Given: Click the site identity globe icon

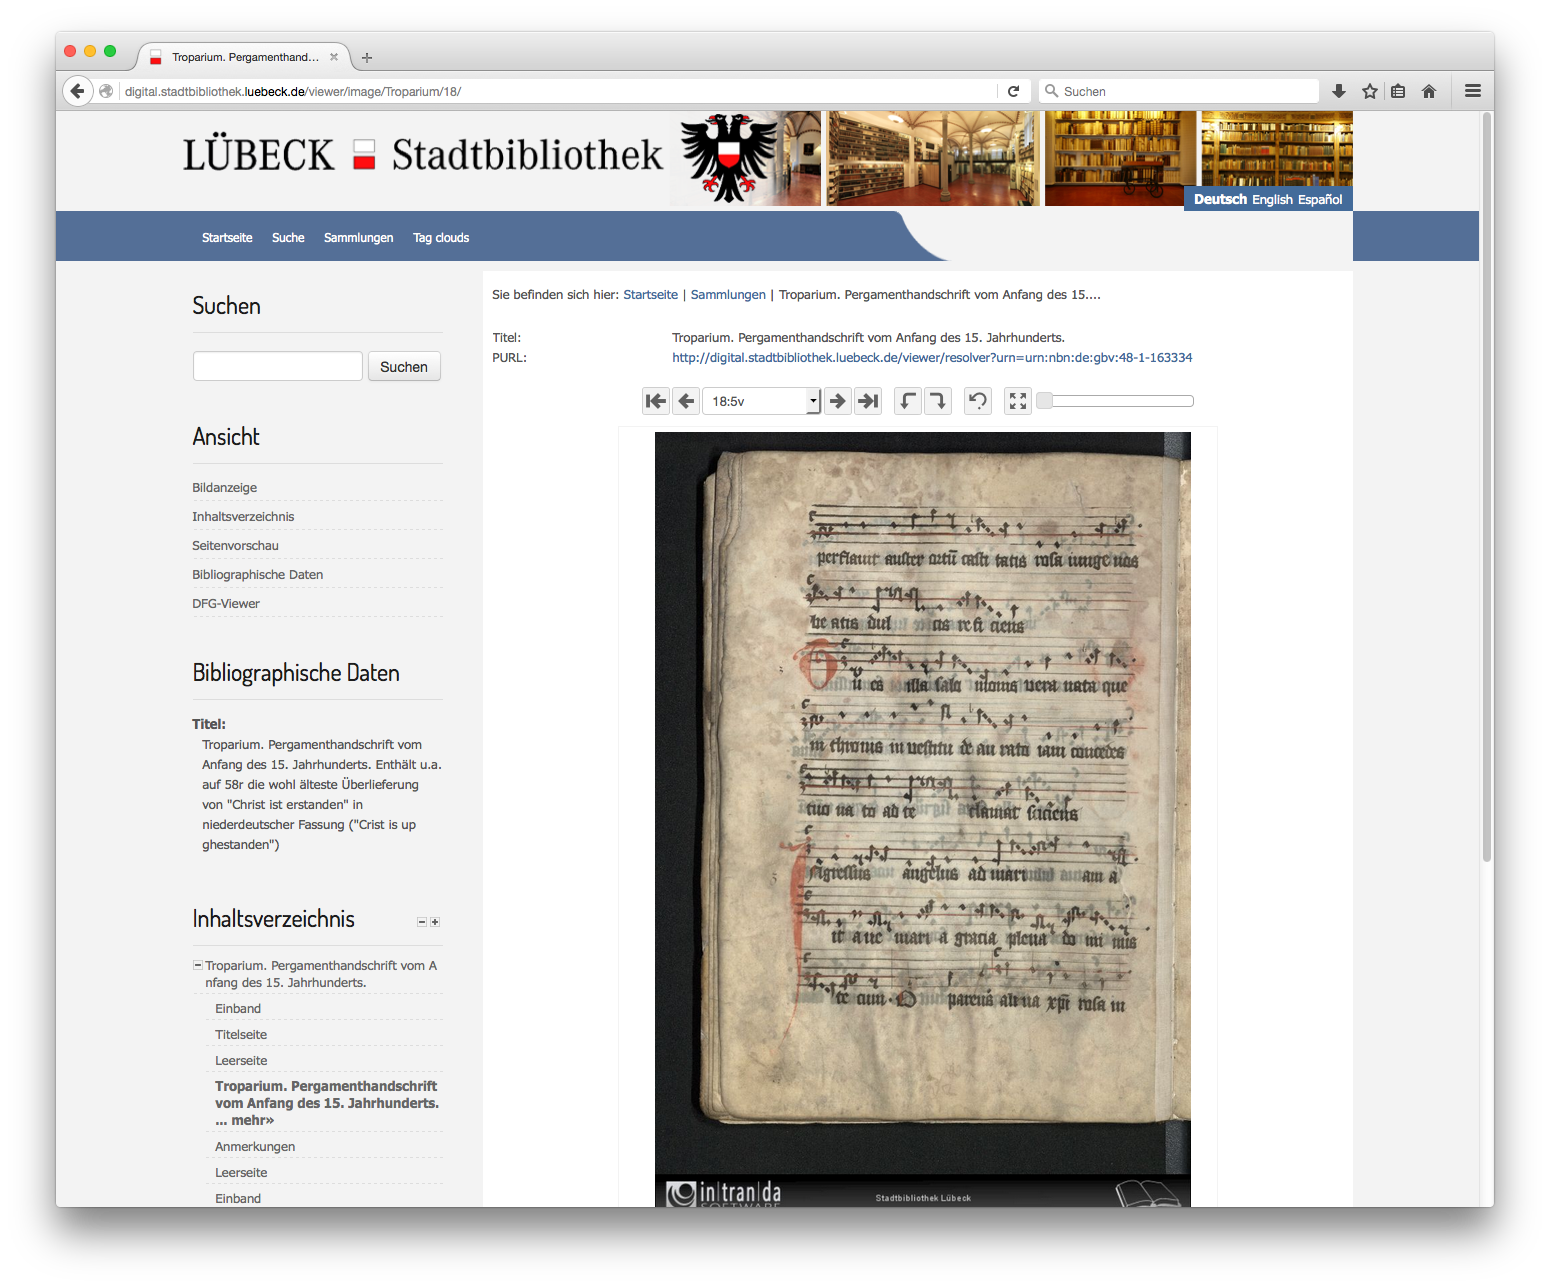Looking at the screenshot, I should tap(106, 91).
